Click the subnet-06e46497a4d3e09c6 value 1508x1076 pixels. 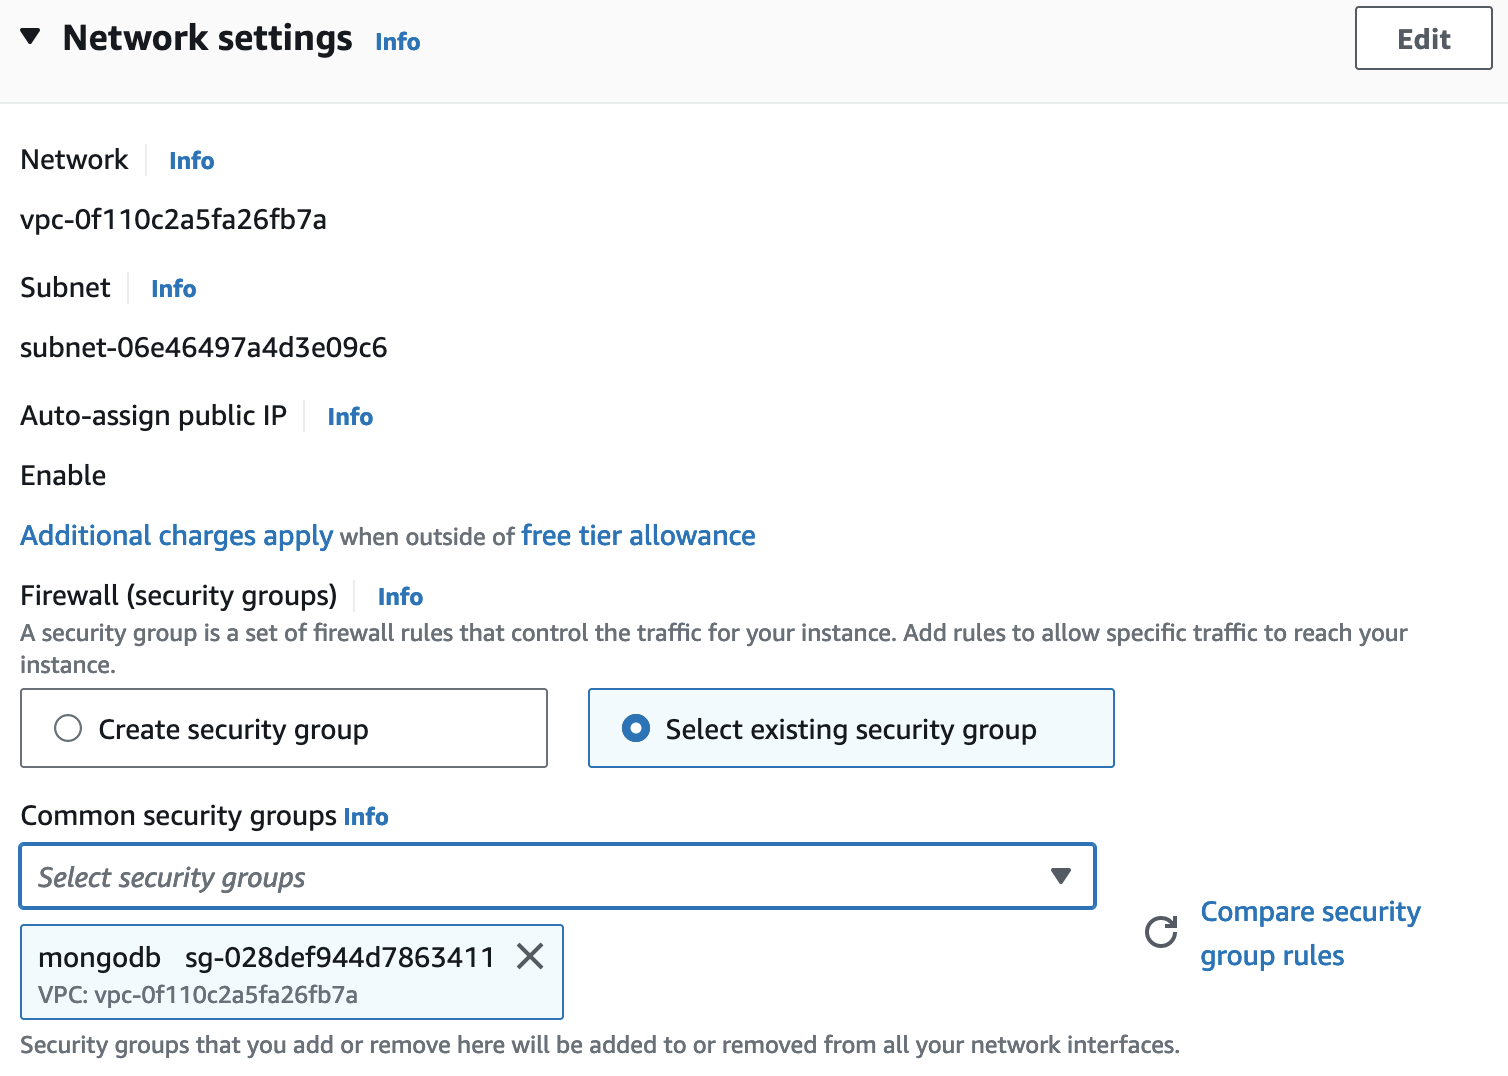coord(203,348)
